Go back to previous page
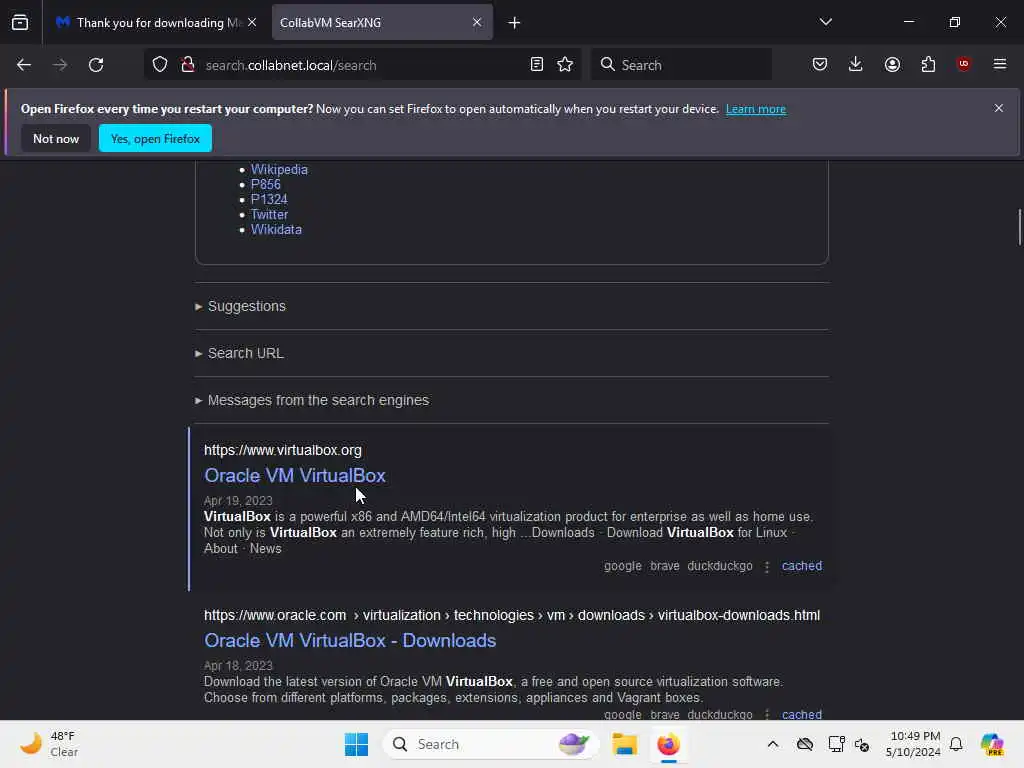This screenshot has width=1024, height=768. coord(24,65)
